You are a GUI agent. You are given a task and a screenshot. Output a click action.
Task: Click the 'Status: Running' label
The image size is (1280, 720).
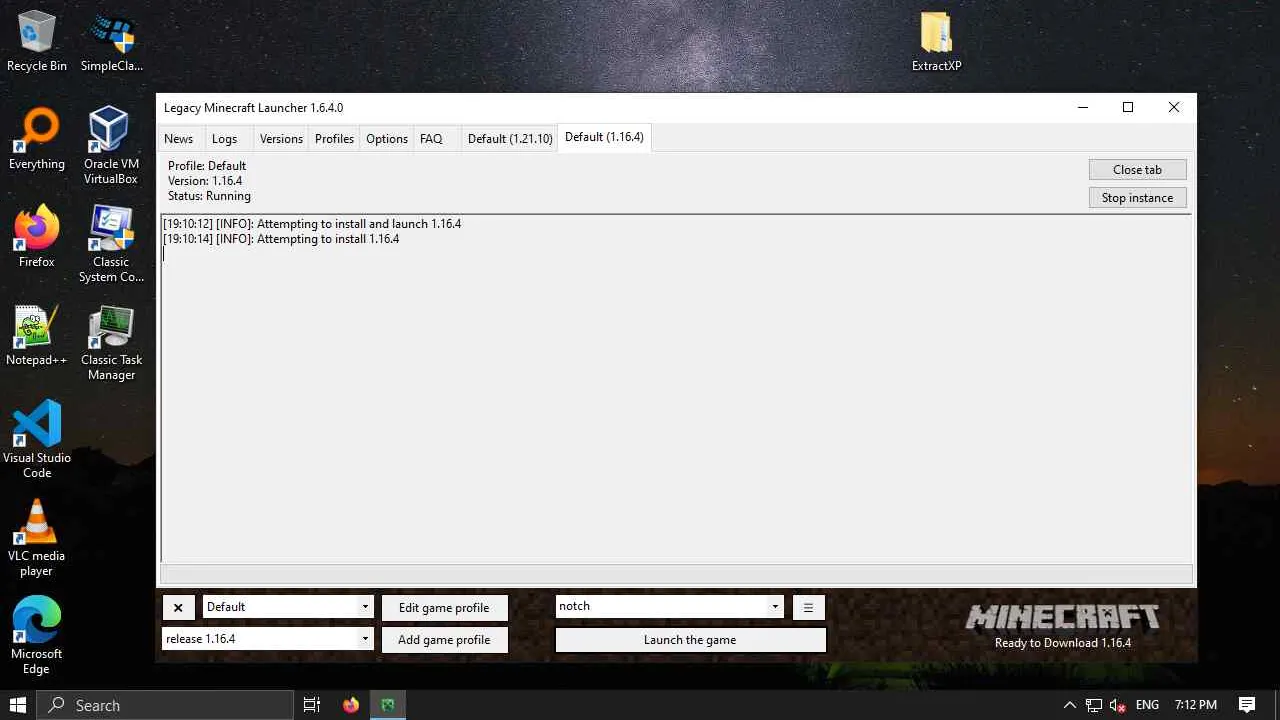click(x=209, y=196)
